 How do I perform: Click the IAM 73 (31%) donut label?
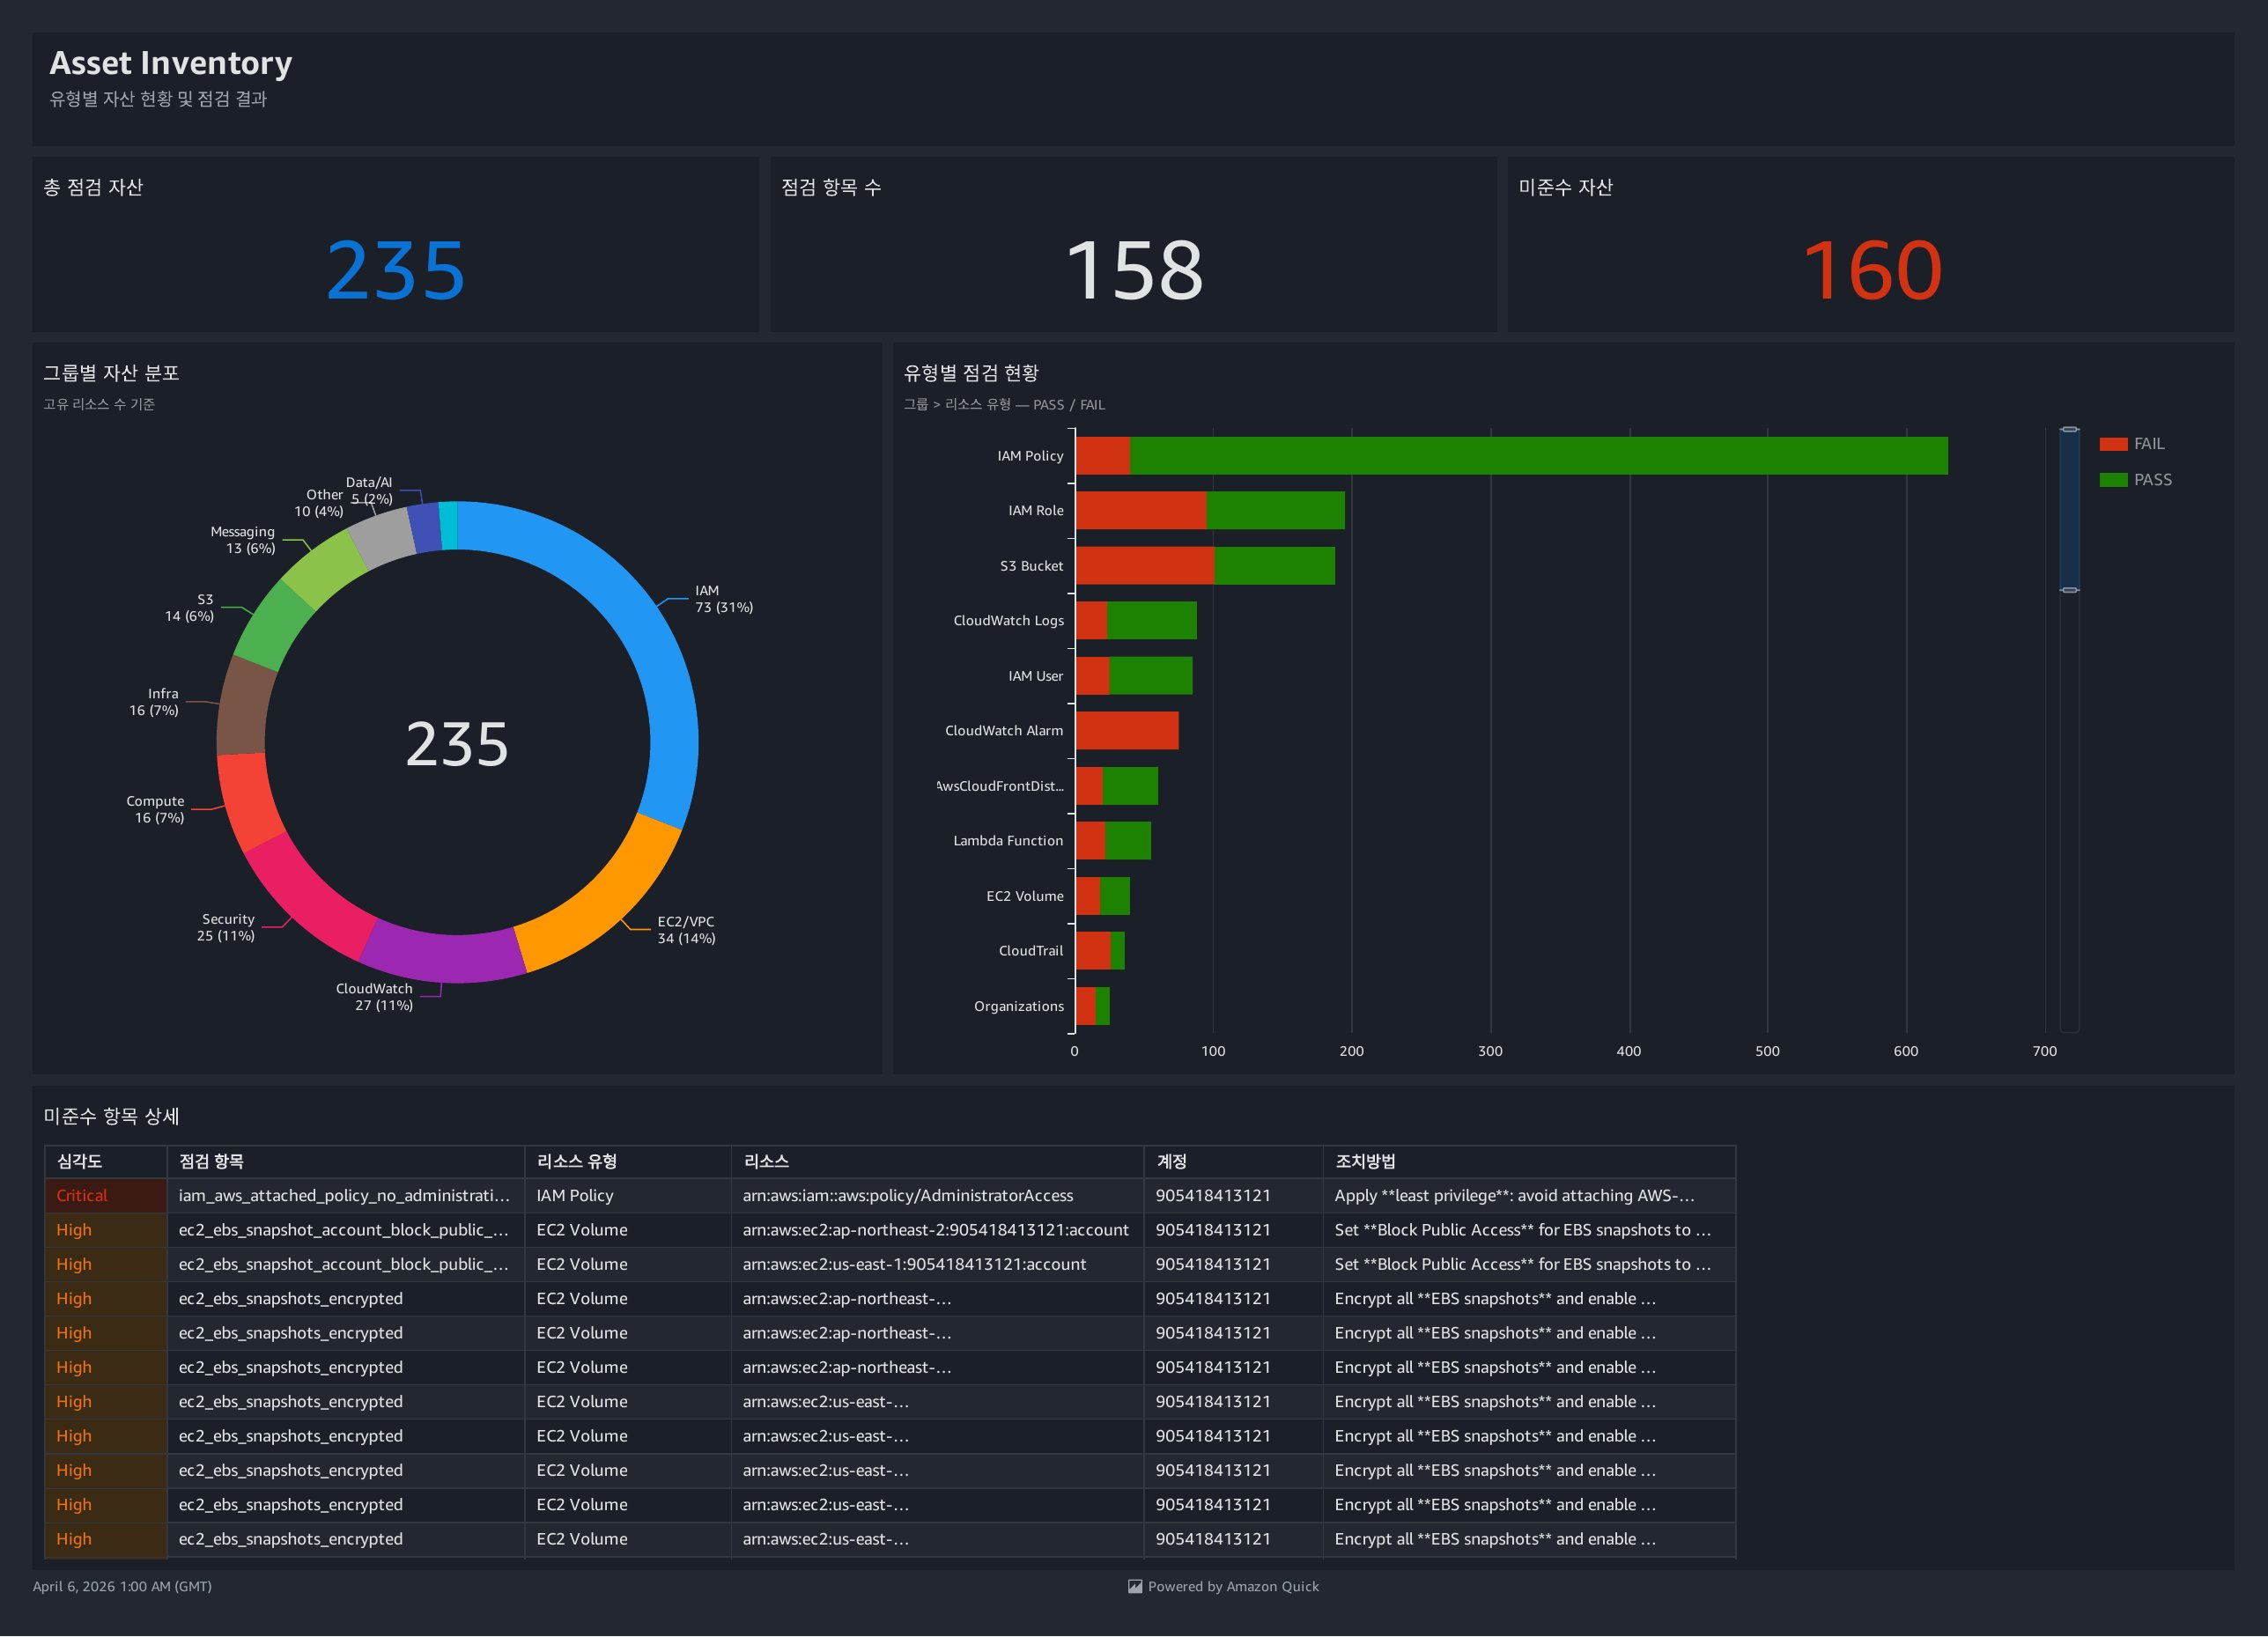(724, 599)
